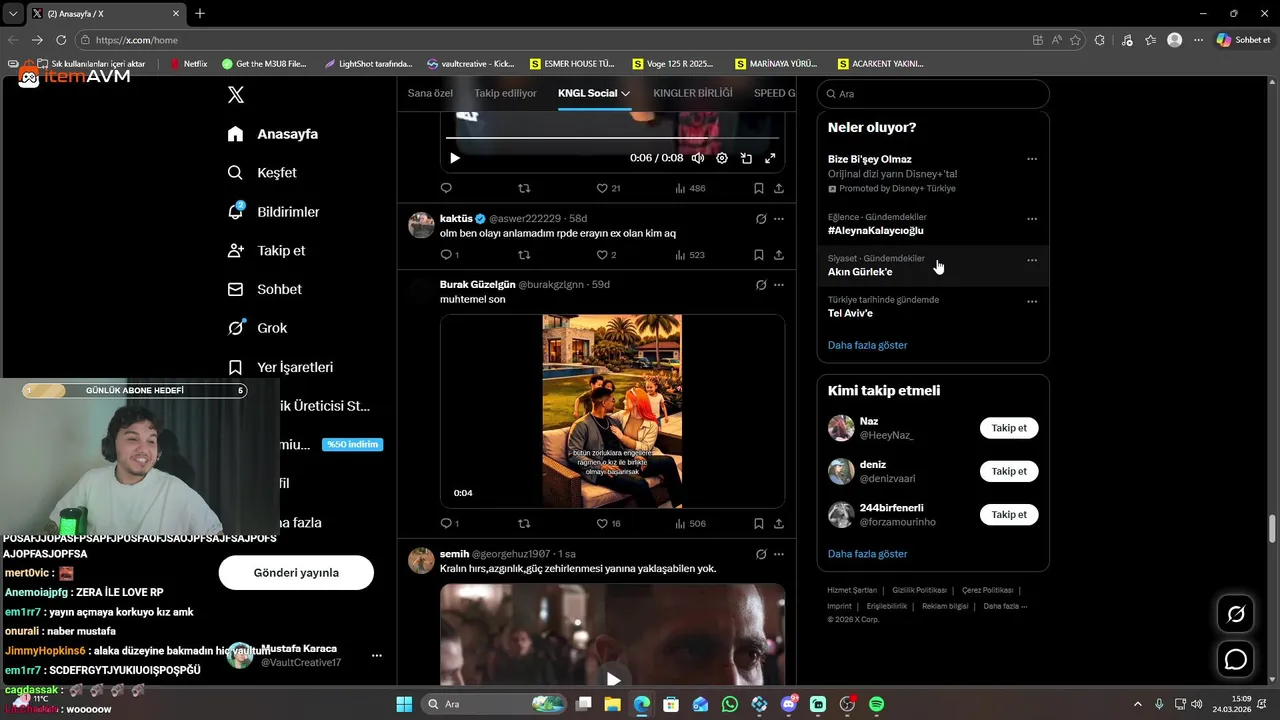1280x720 pixels.
Task: Play the top video
Action: [455, 158]
